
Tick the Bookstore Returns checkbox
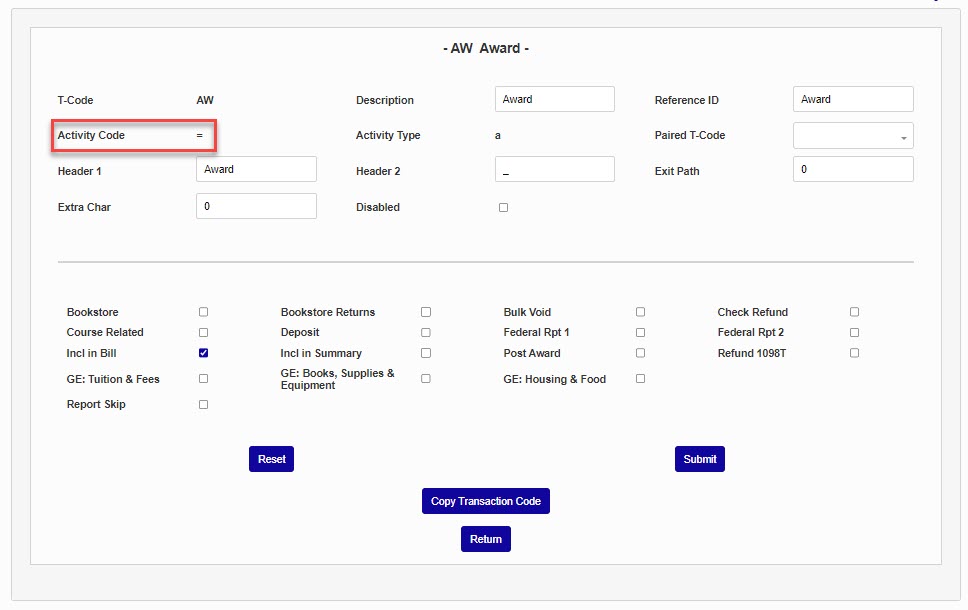tap(426, 312)
